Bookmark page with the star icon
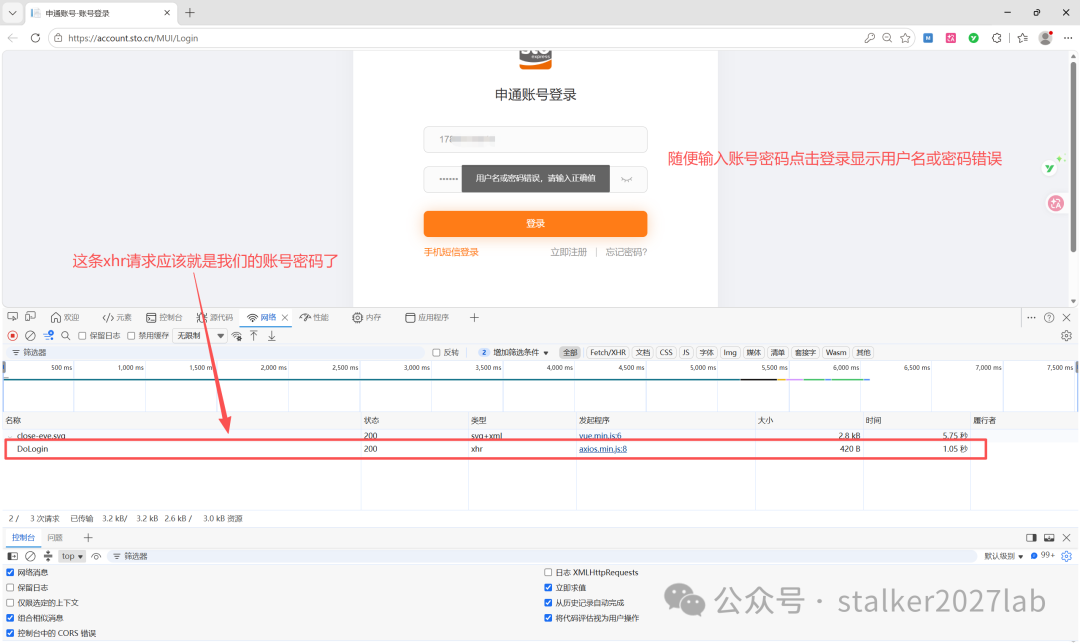 905,38
